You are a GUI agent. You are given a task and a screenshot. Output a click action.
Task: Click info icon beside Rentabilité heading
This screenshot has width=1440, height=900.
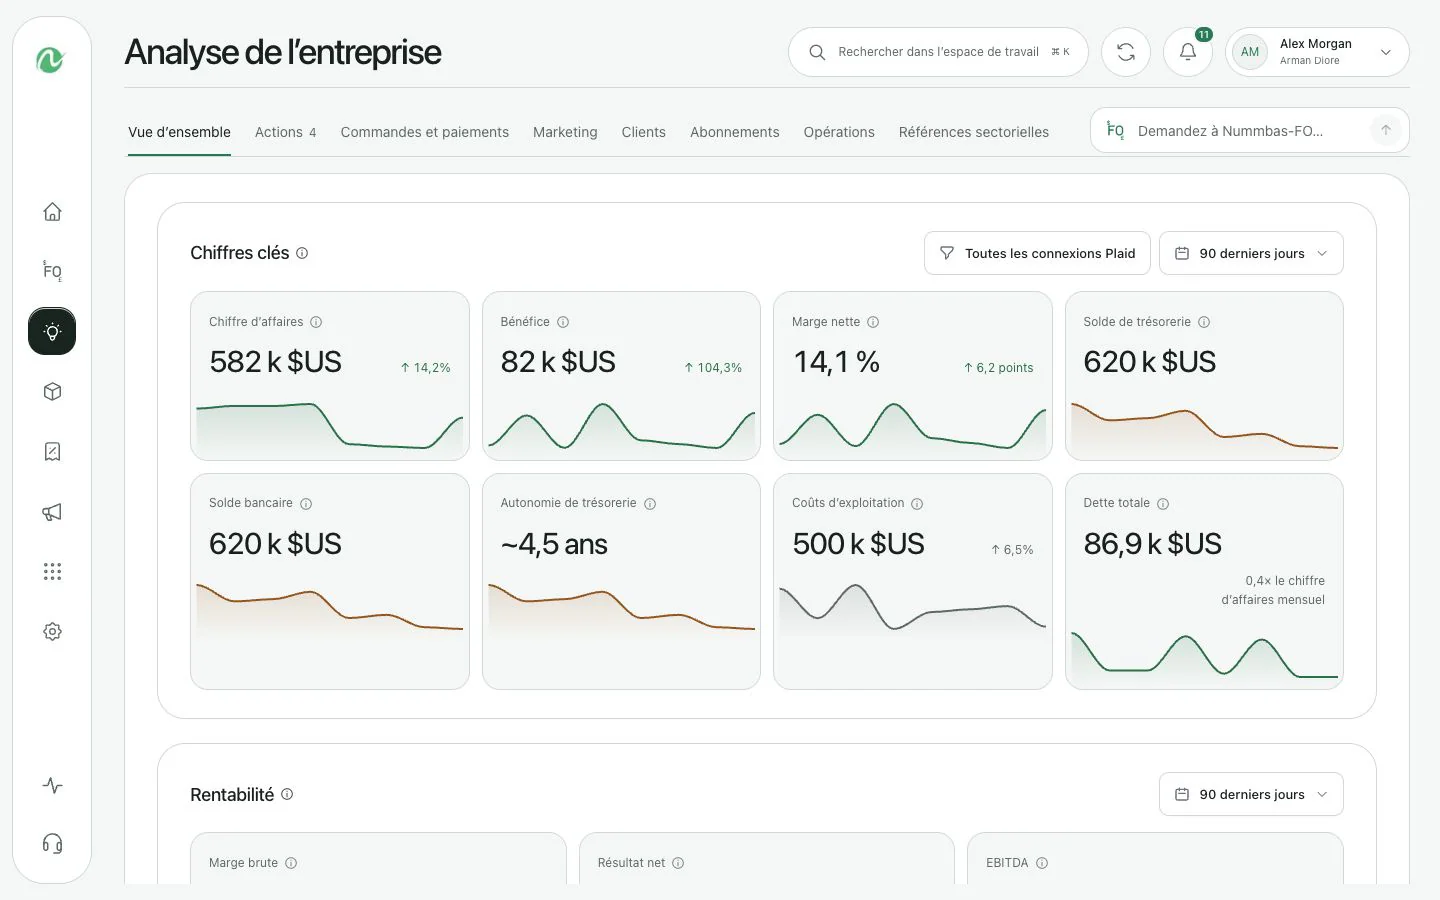[x=287, y=794]
